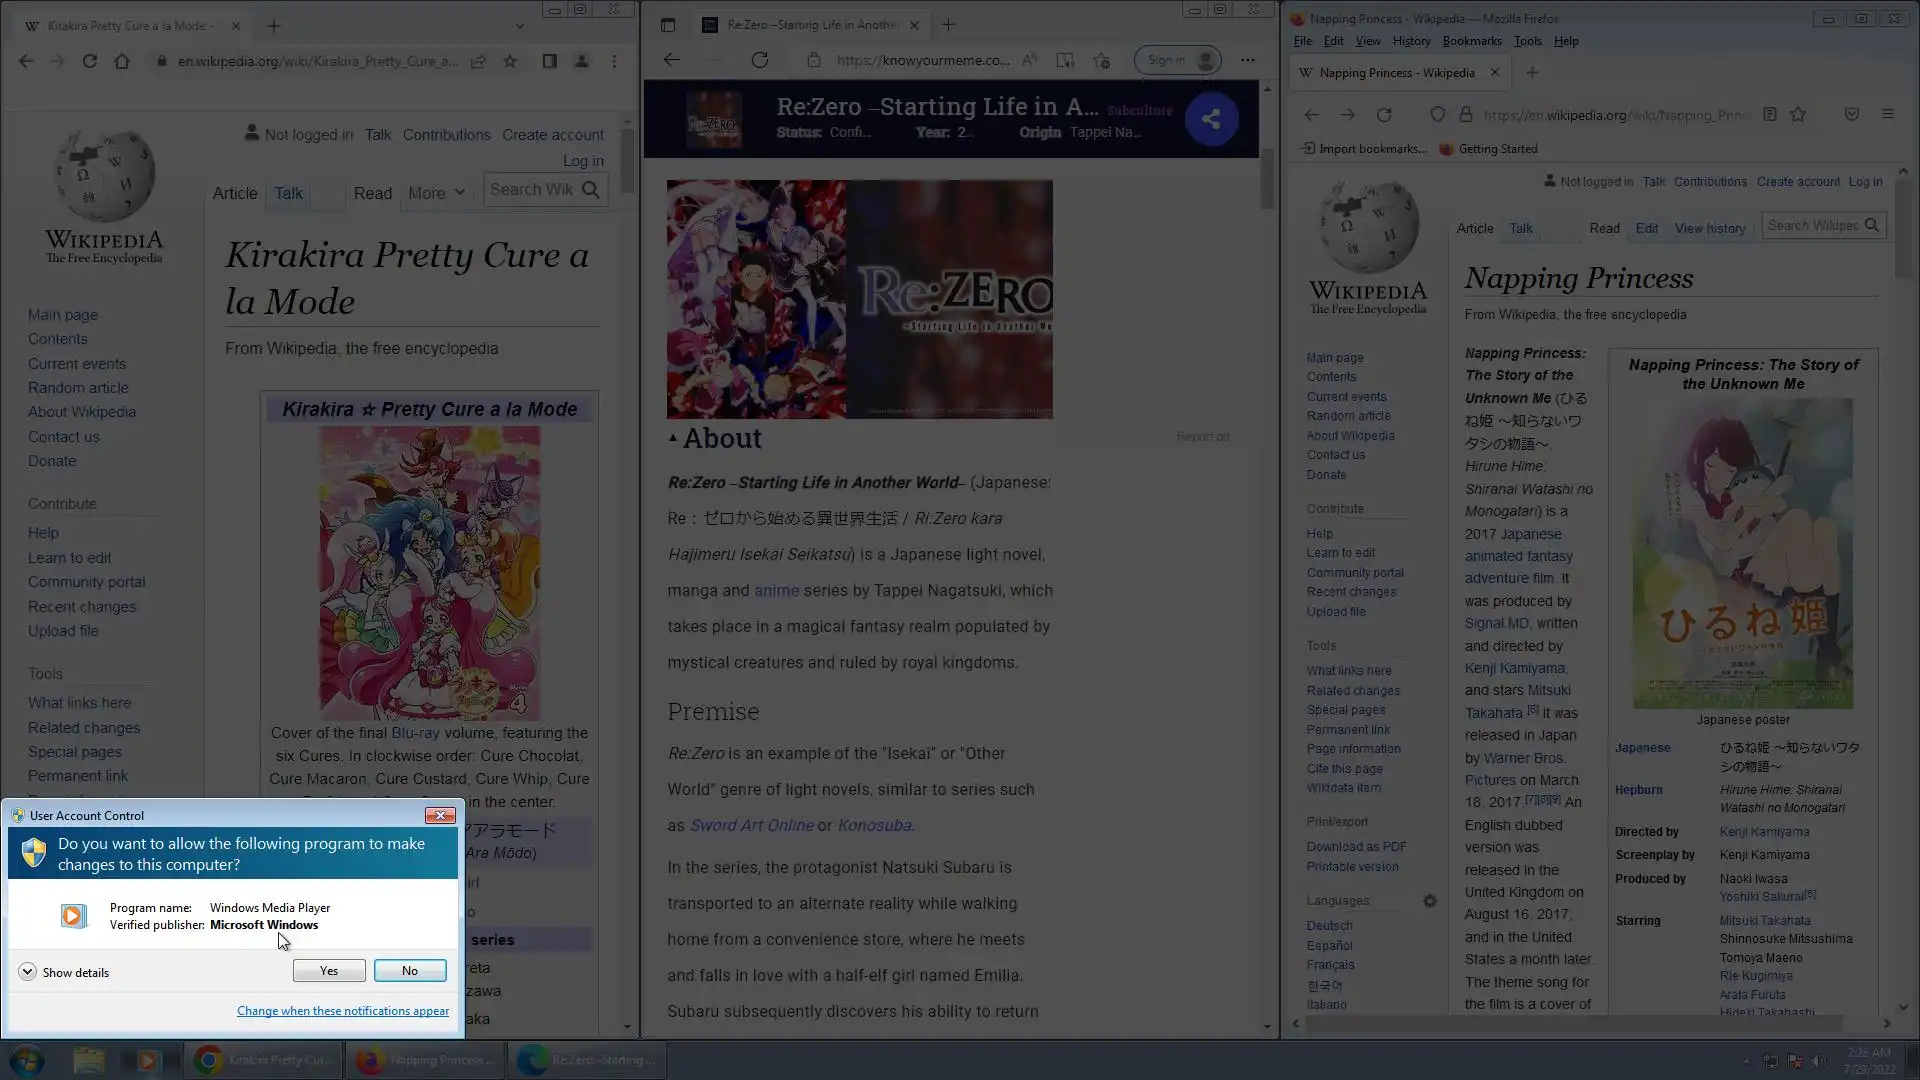1920x1080 pixels.
Task: Open Chrome tab search chevron
Action: 519,26
